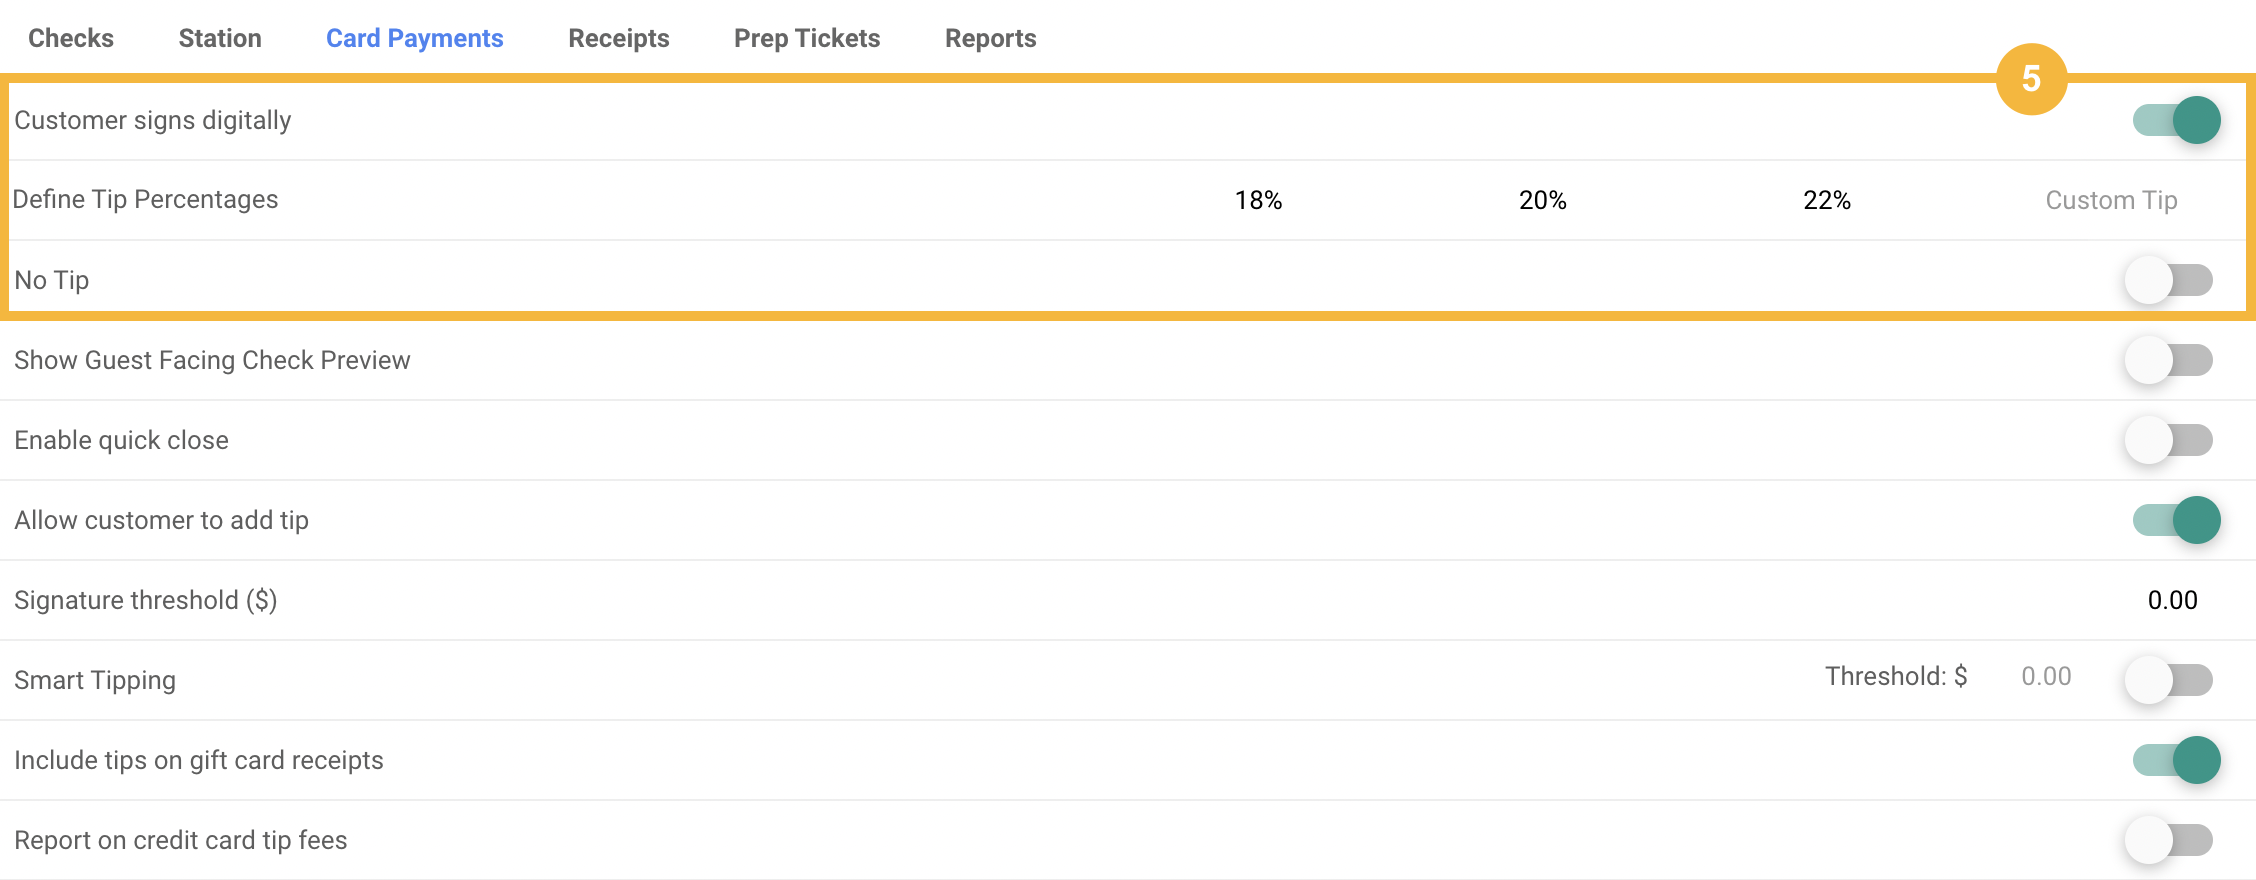Open the Checks tab
The image size is (2256, 880).
(71, 38)
